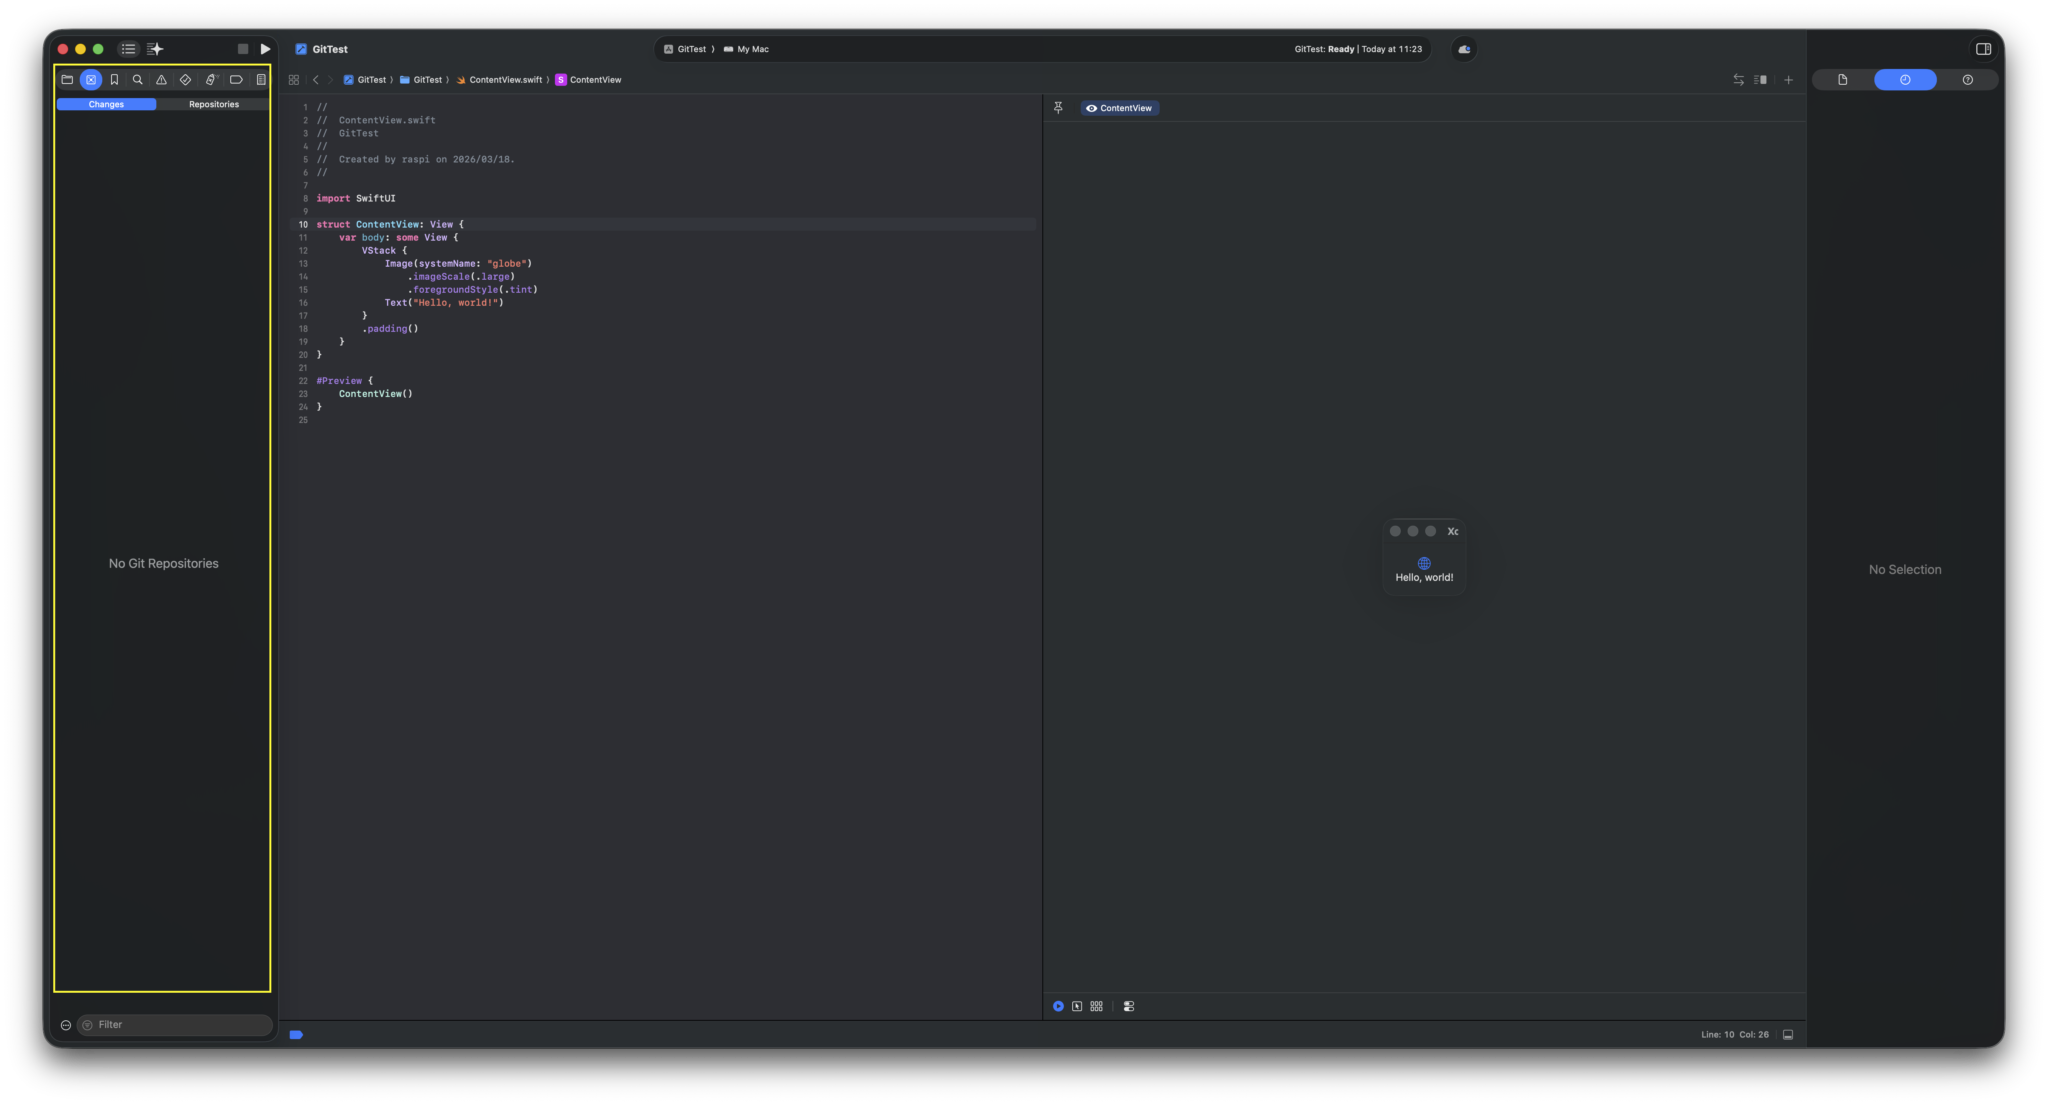Toggle the bottom debug area
Viewport: 2048px width, 1105px height.
(x=1788, y=1035)
